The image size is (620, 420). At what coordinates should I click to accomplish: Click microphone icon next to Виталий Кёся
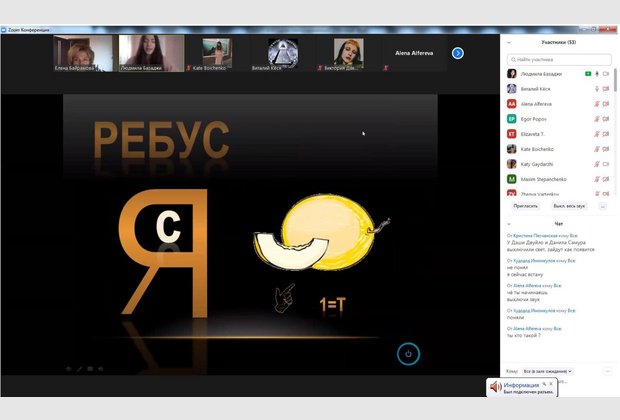click(597, 88)
